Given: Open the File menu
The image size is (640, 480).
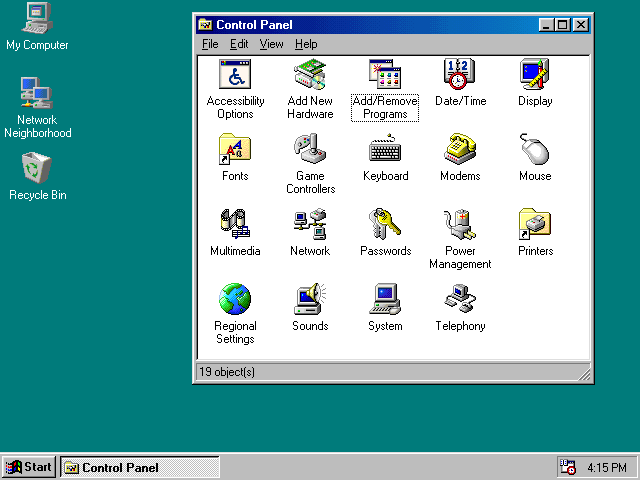Looking at the screenshot, I should (210, 44).
